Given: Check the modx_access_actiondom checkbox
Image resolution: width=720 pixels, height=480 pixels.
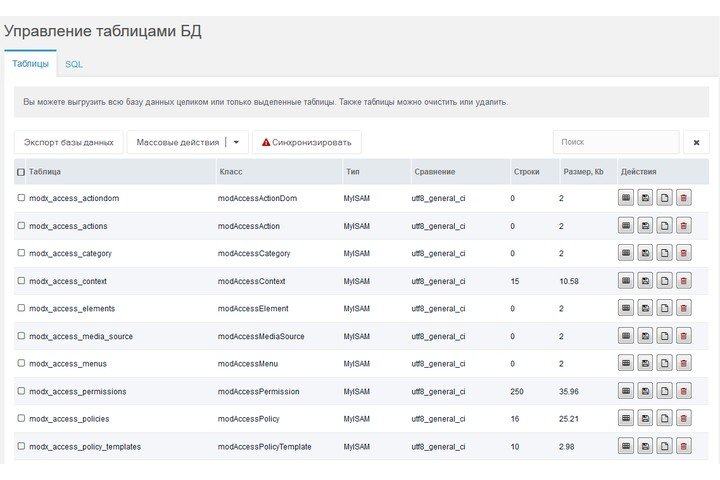Looking at the screenshot, I should coord(21,198).
